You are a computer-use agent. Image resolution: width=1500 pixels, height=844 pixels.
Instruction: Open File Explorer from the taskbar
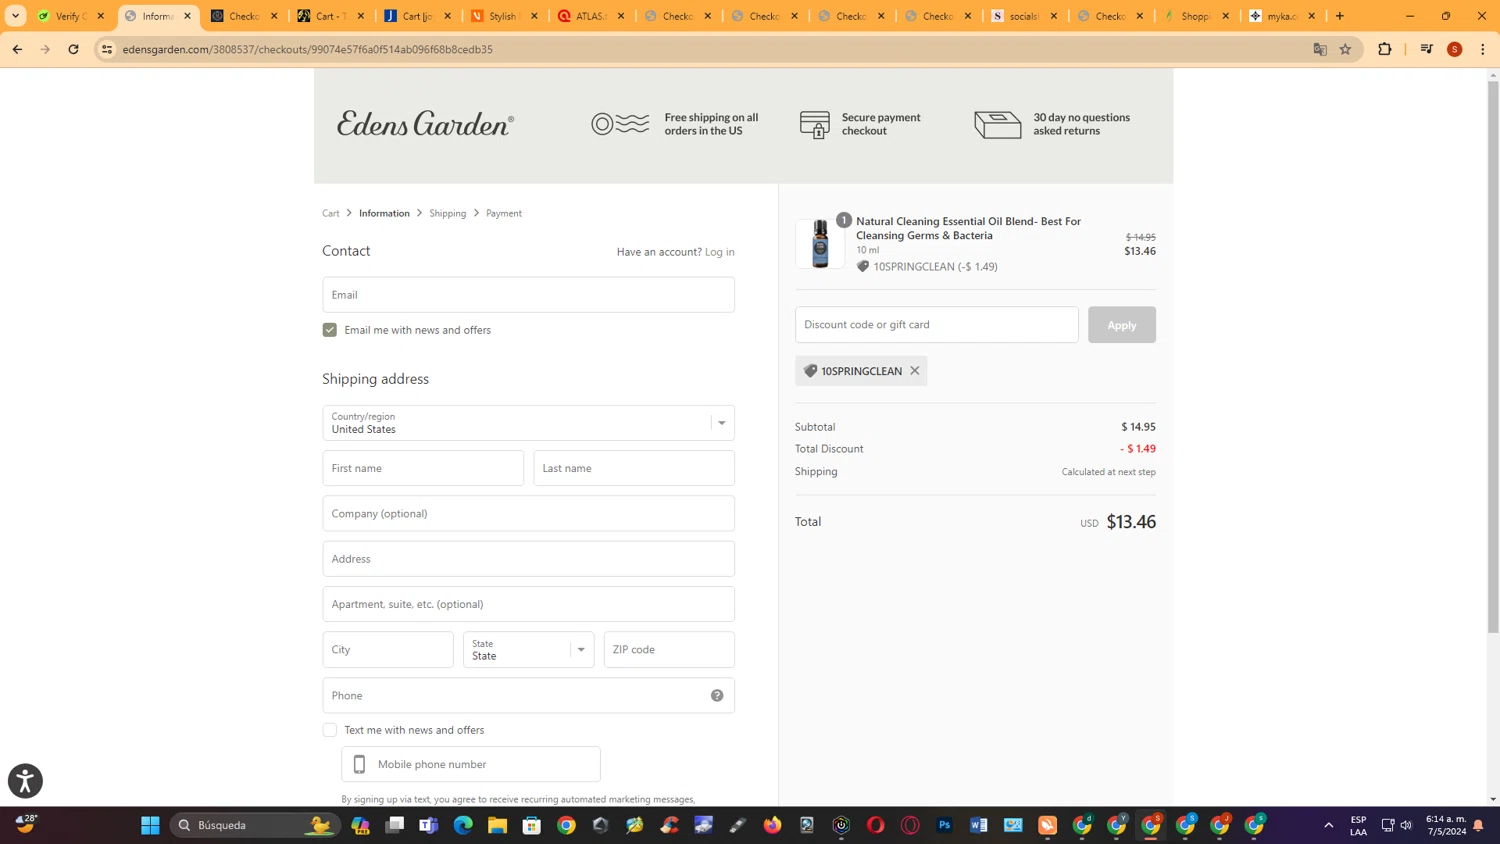pos(497,825)
